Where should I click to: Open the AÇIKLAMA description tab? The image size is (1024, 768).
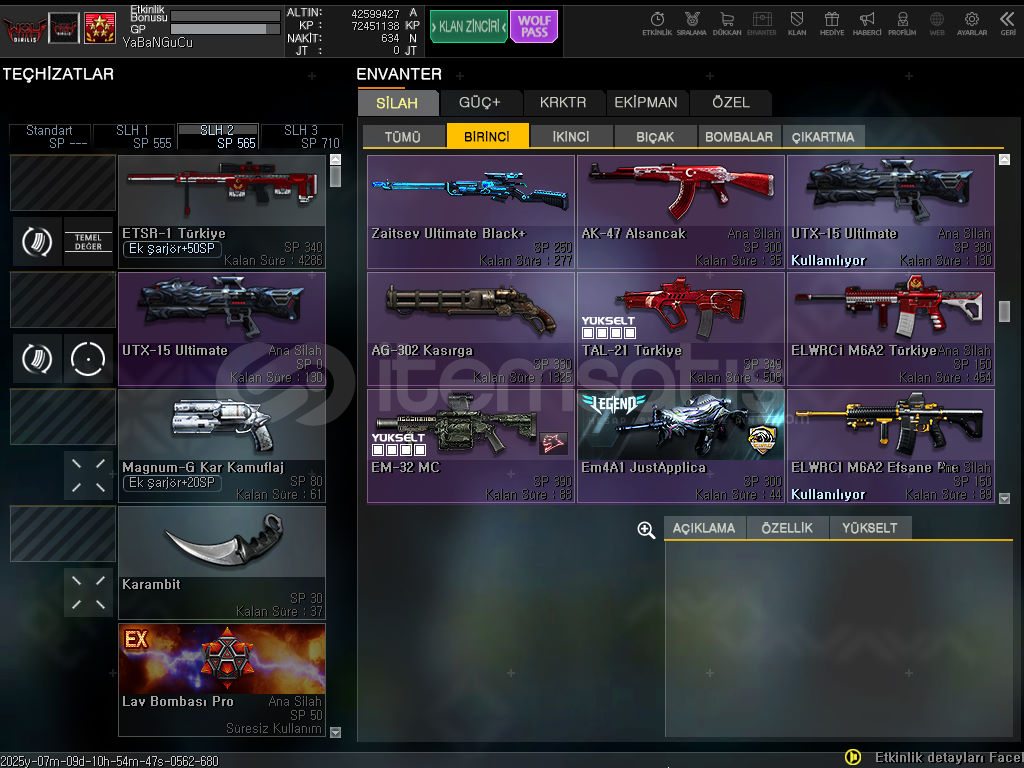[704, 528]
